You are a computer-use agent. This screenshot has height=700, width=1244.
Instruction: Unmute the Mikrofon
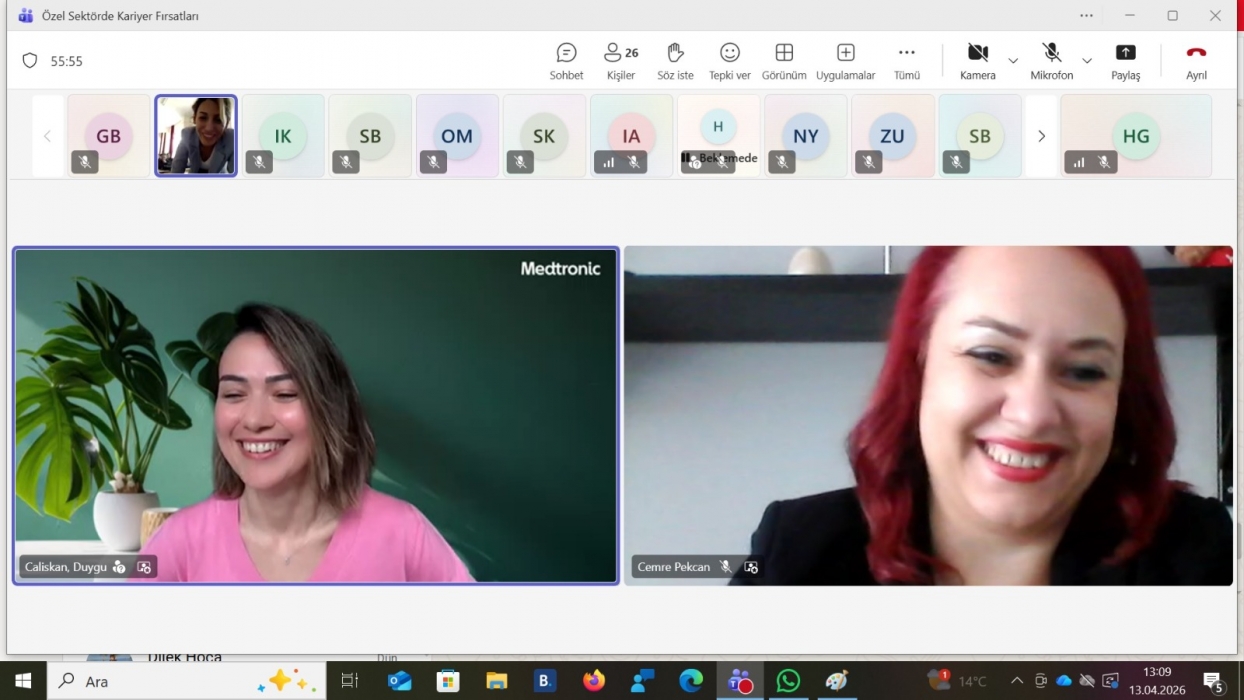[1051, 61]
